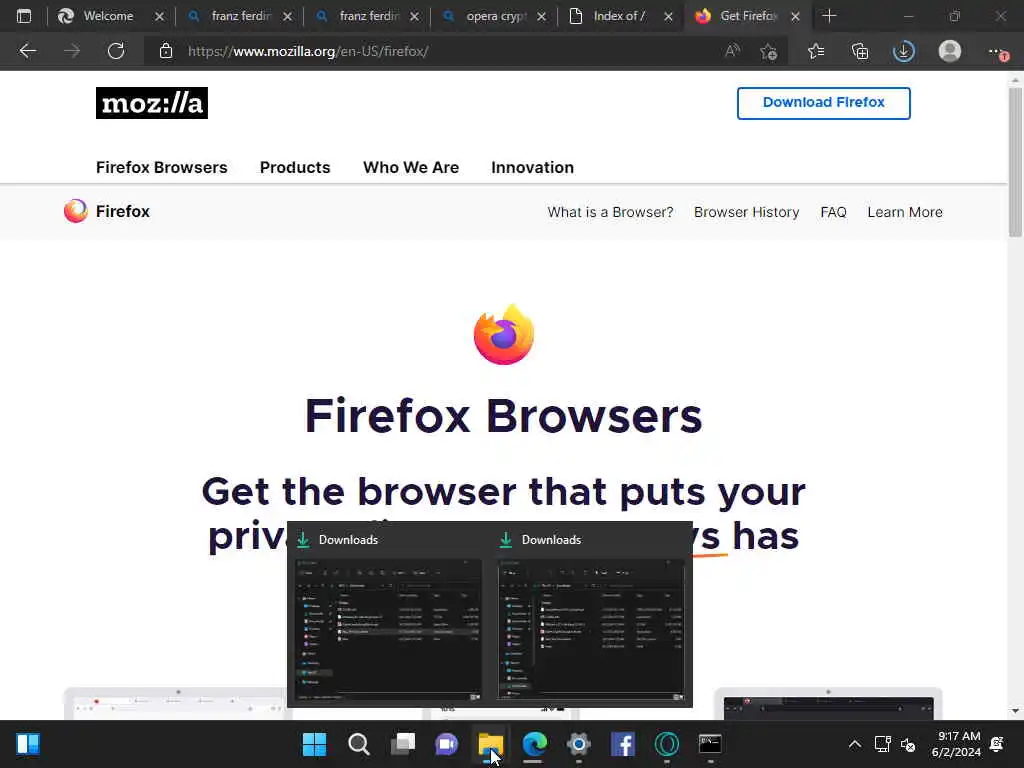View site information lock icon
Viewport: 1024px width, 768px height.
[166, 51]
